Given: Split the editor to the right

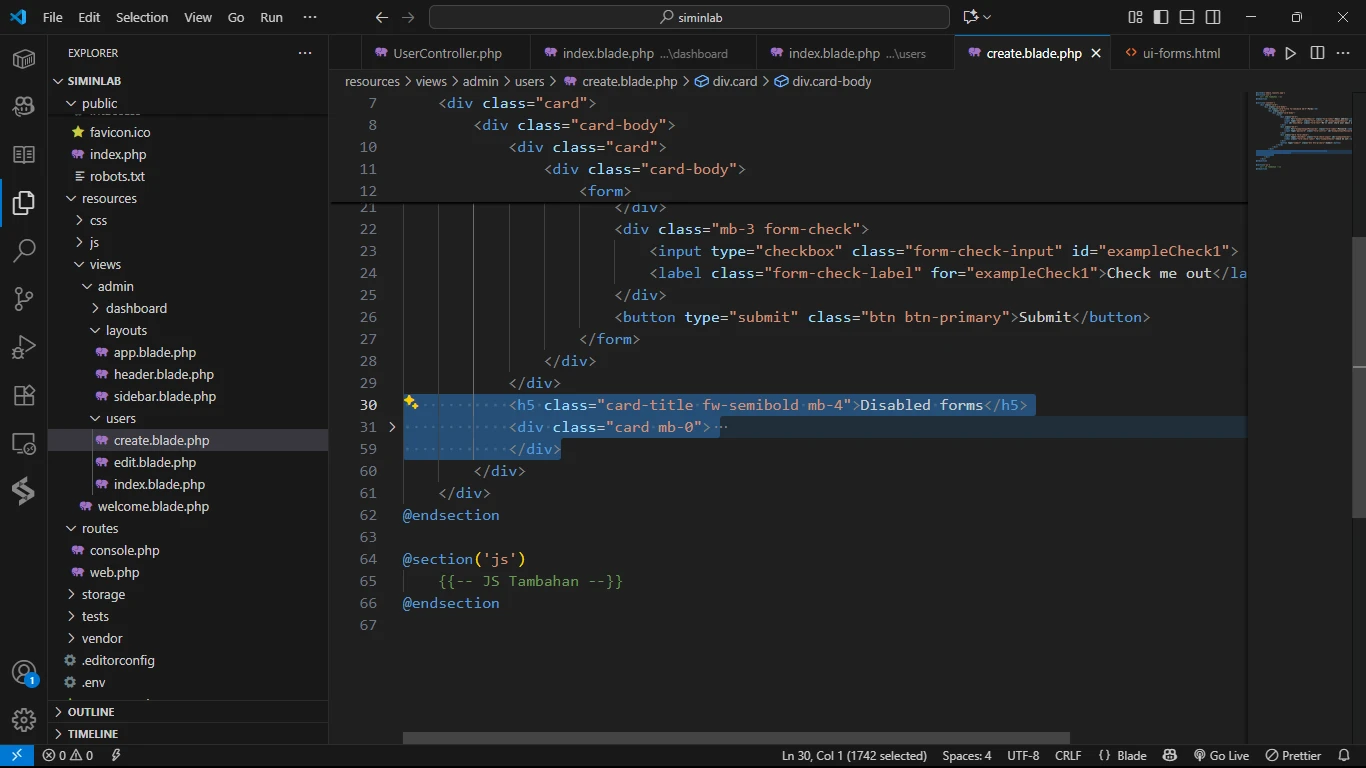Looking at the screenshot, I should [x=1317, y=53].
